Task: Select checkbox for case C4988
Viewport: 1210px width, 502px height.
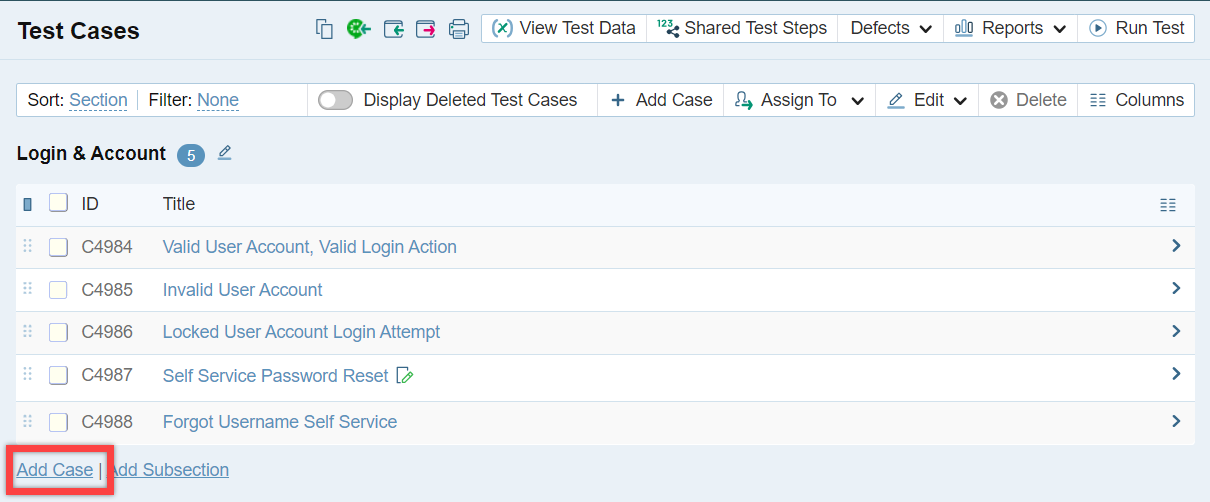Action: click(59, 422)
